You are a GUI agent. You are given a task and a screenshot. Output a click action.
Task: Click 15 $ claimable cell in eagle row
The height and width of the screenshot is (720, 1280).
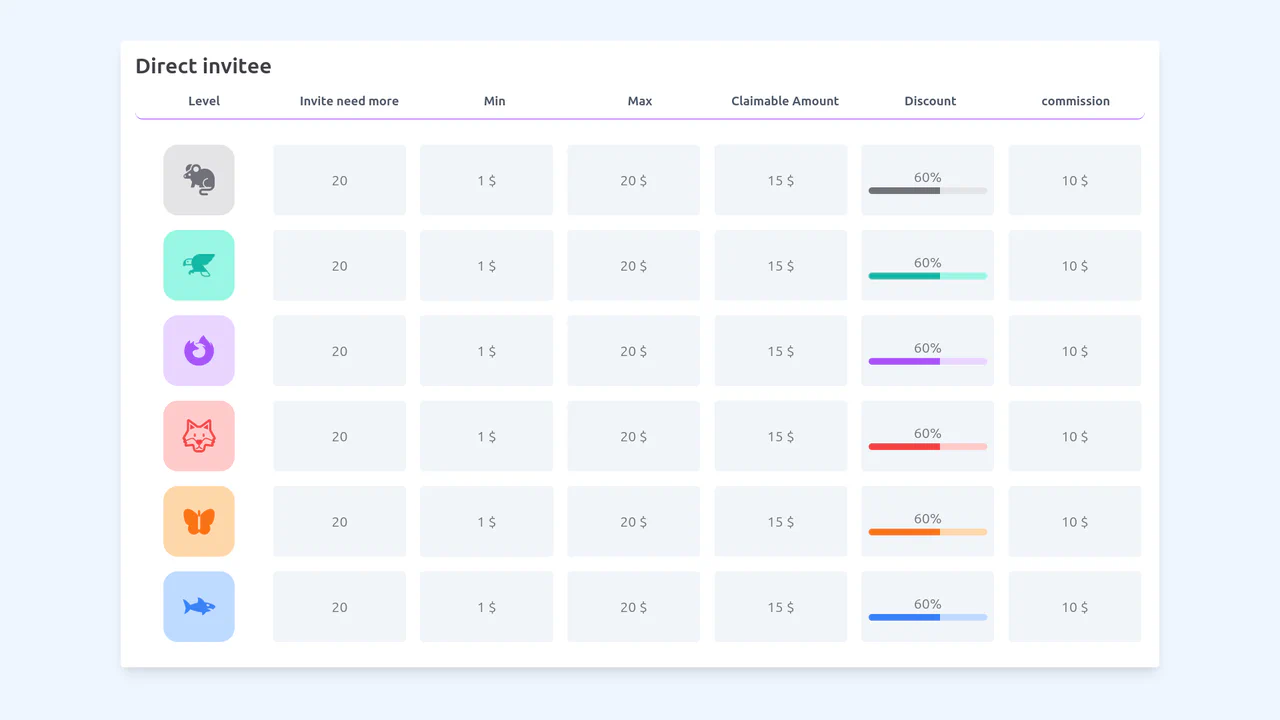(781, 265)
